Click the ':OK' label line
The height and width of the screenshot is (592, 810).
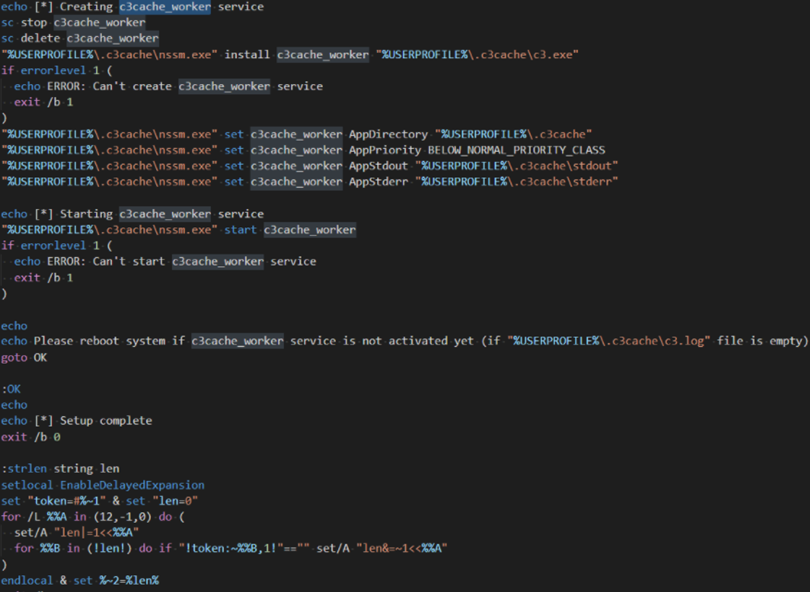(x=11, y=389)
